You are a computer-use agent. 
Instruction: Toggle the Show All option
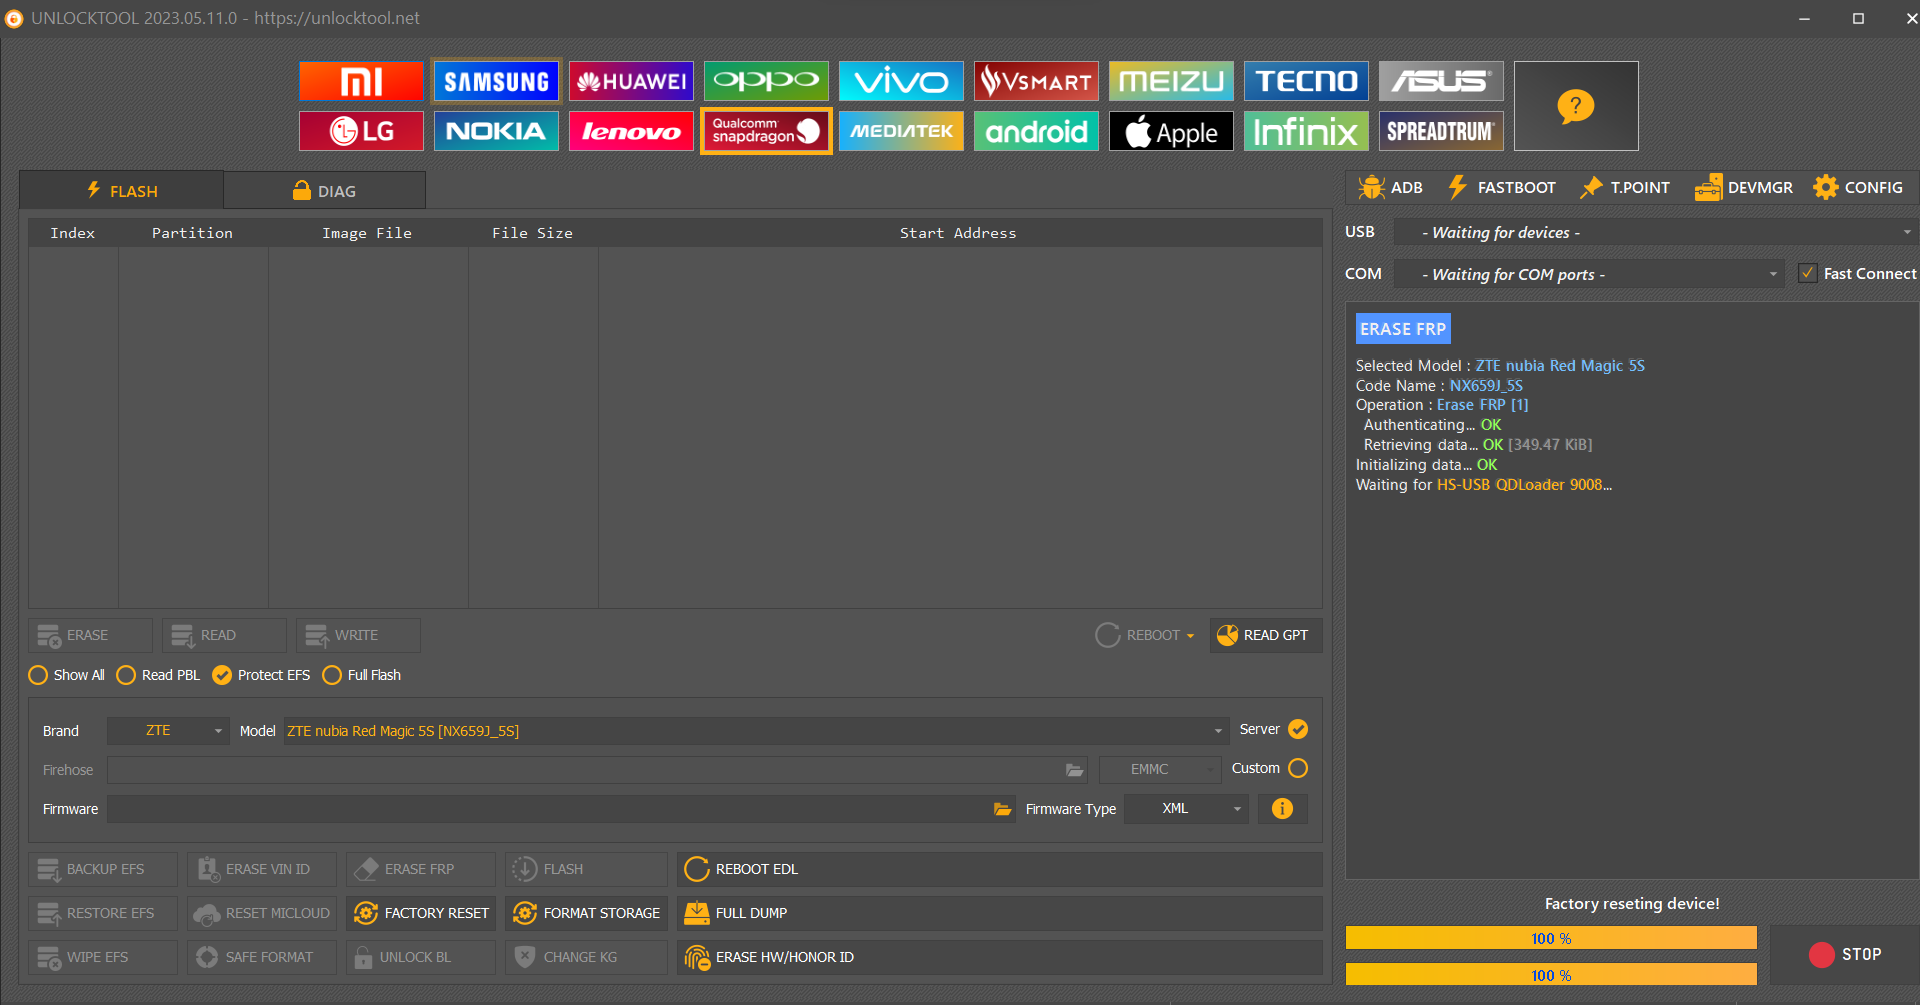click(x=67, y=675)
